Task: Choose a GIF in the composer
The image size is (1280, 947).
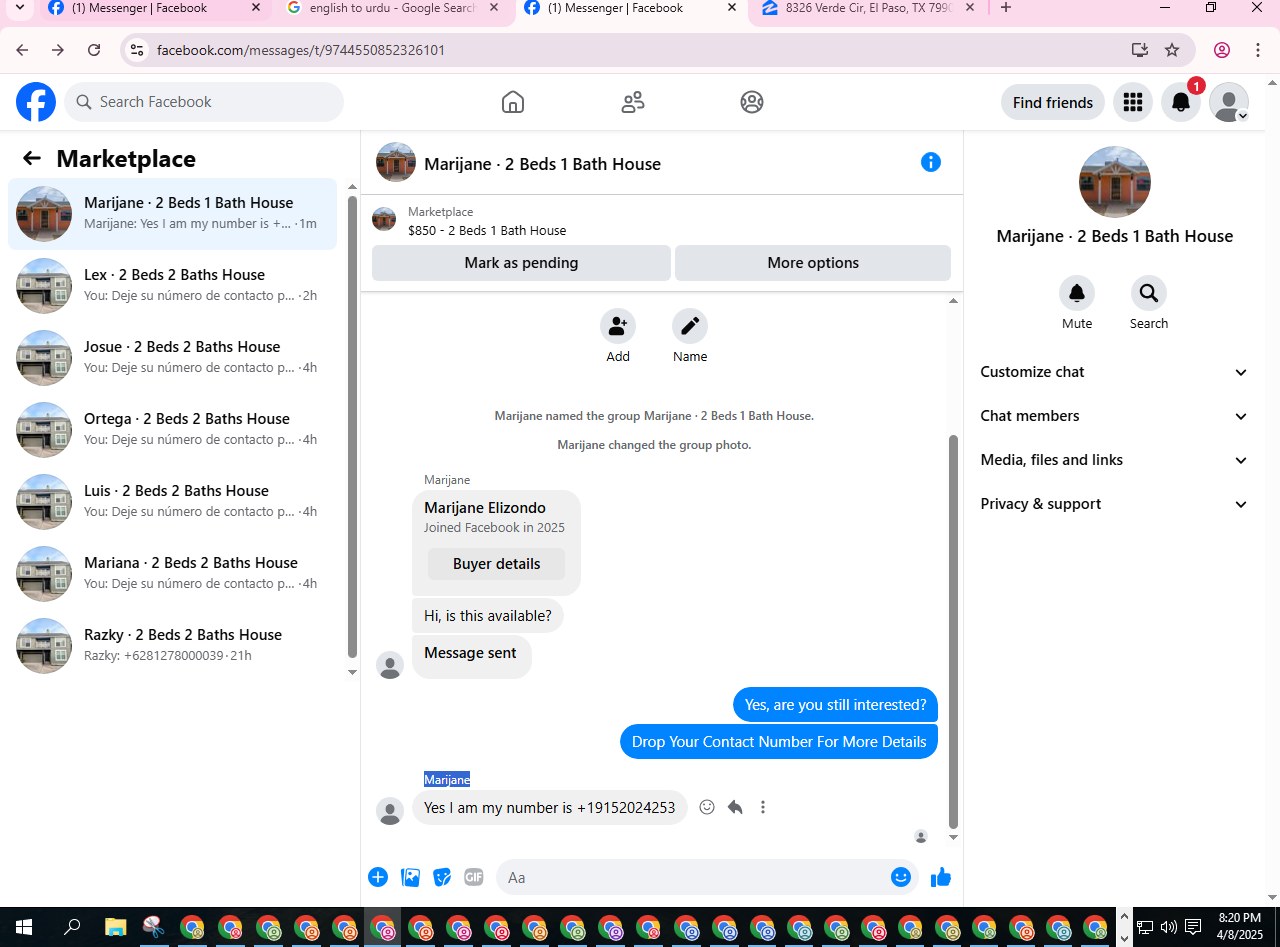Action: coord(473,877)
